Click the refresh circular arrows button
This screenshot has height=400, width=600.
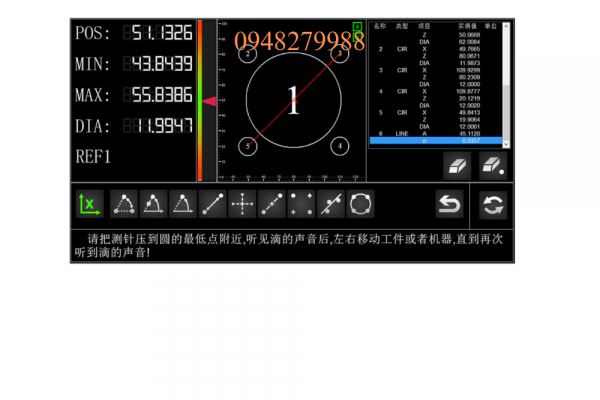tap(493, 205)
